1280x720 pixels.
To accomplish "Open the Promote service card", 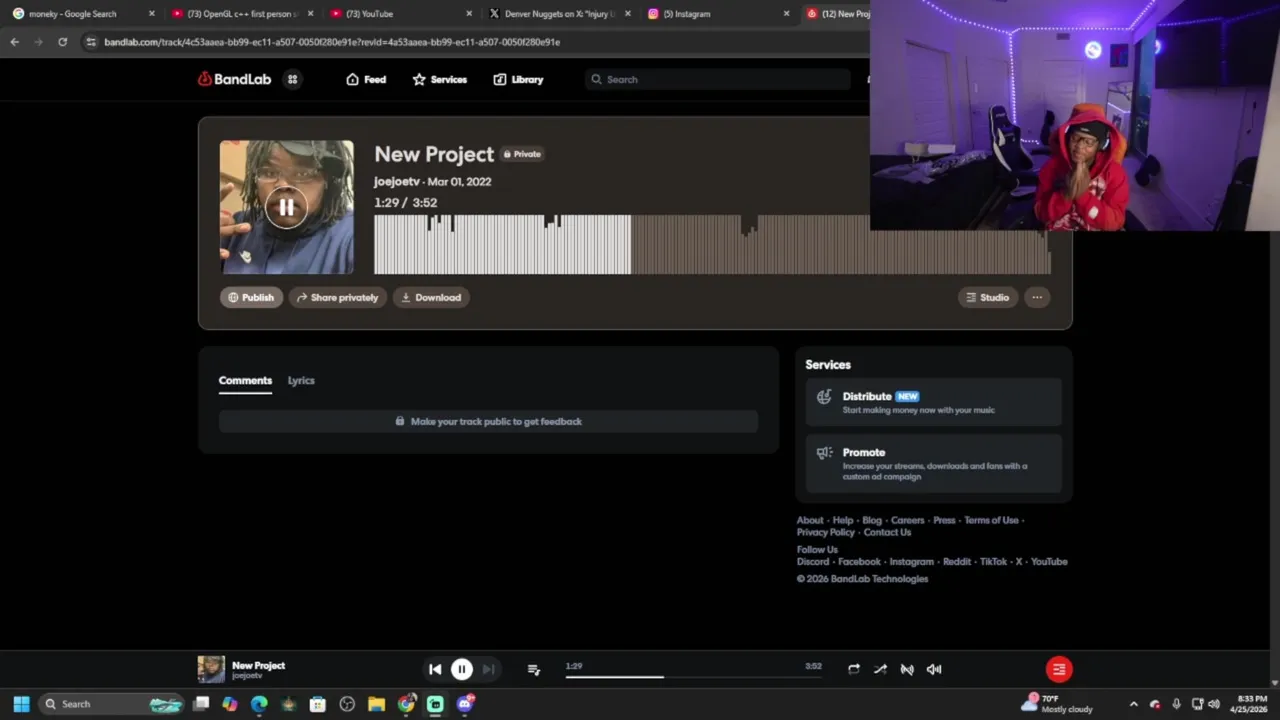I will [x=934, y=463].
